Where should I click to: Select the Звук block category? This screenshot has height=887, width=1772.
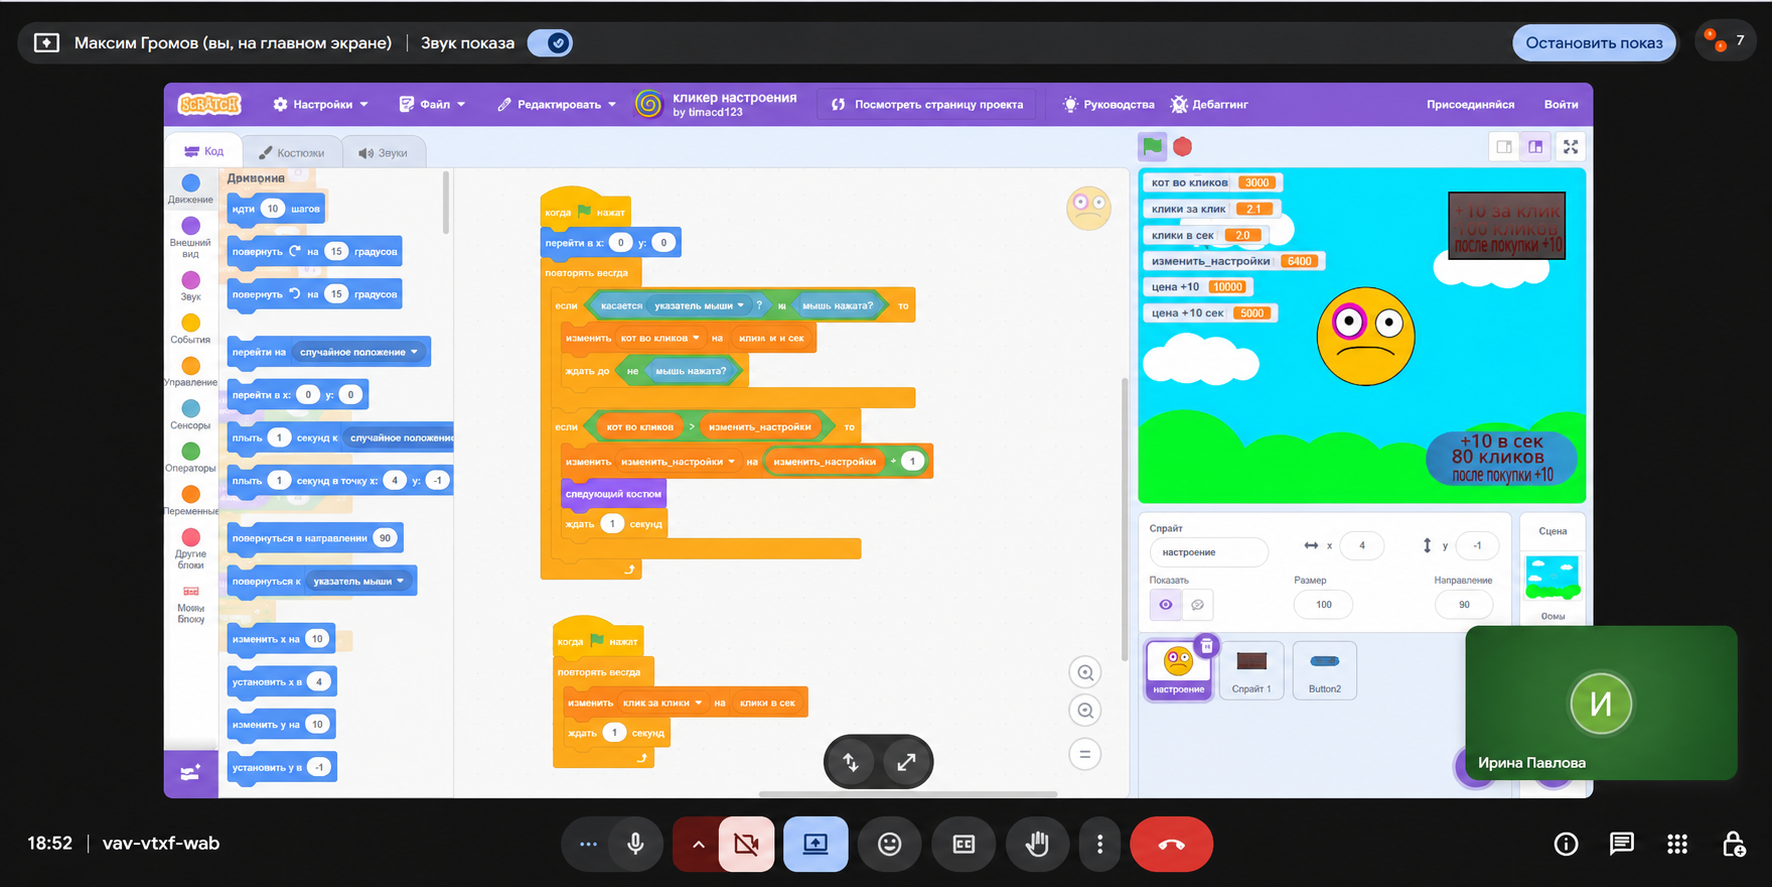(x=191, y=286)
